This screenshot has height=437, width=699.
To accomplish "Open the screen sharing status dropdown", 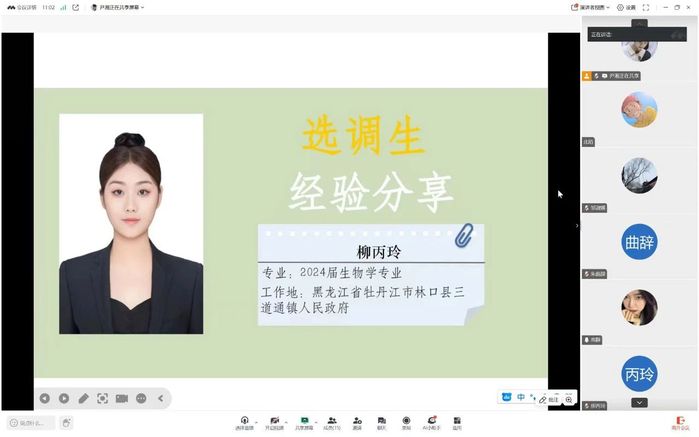I will pos(118,7).
